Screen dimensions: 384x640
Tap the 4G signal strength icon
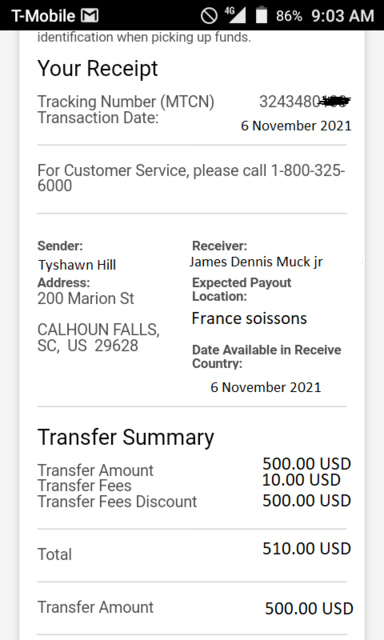tap(235, 15)
